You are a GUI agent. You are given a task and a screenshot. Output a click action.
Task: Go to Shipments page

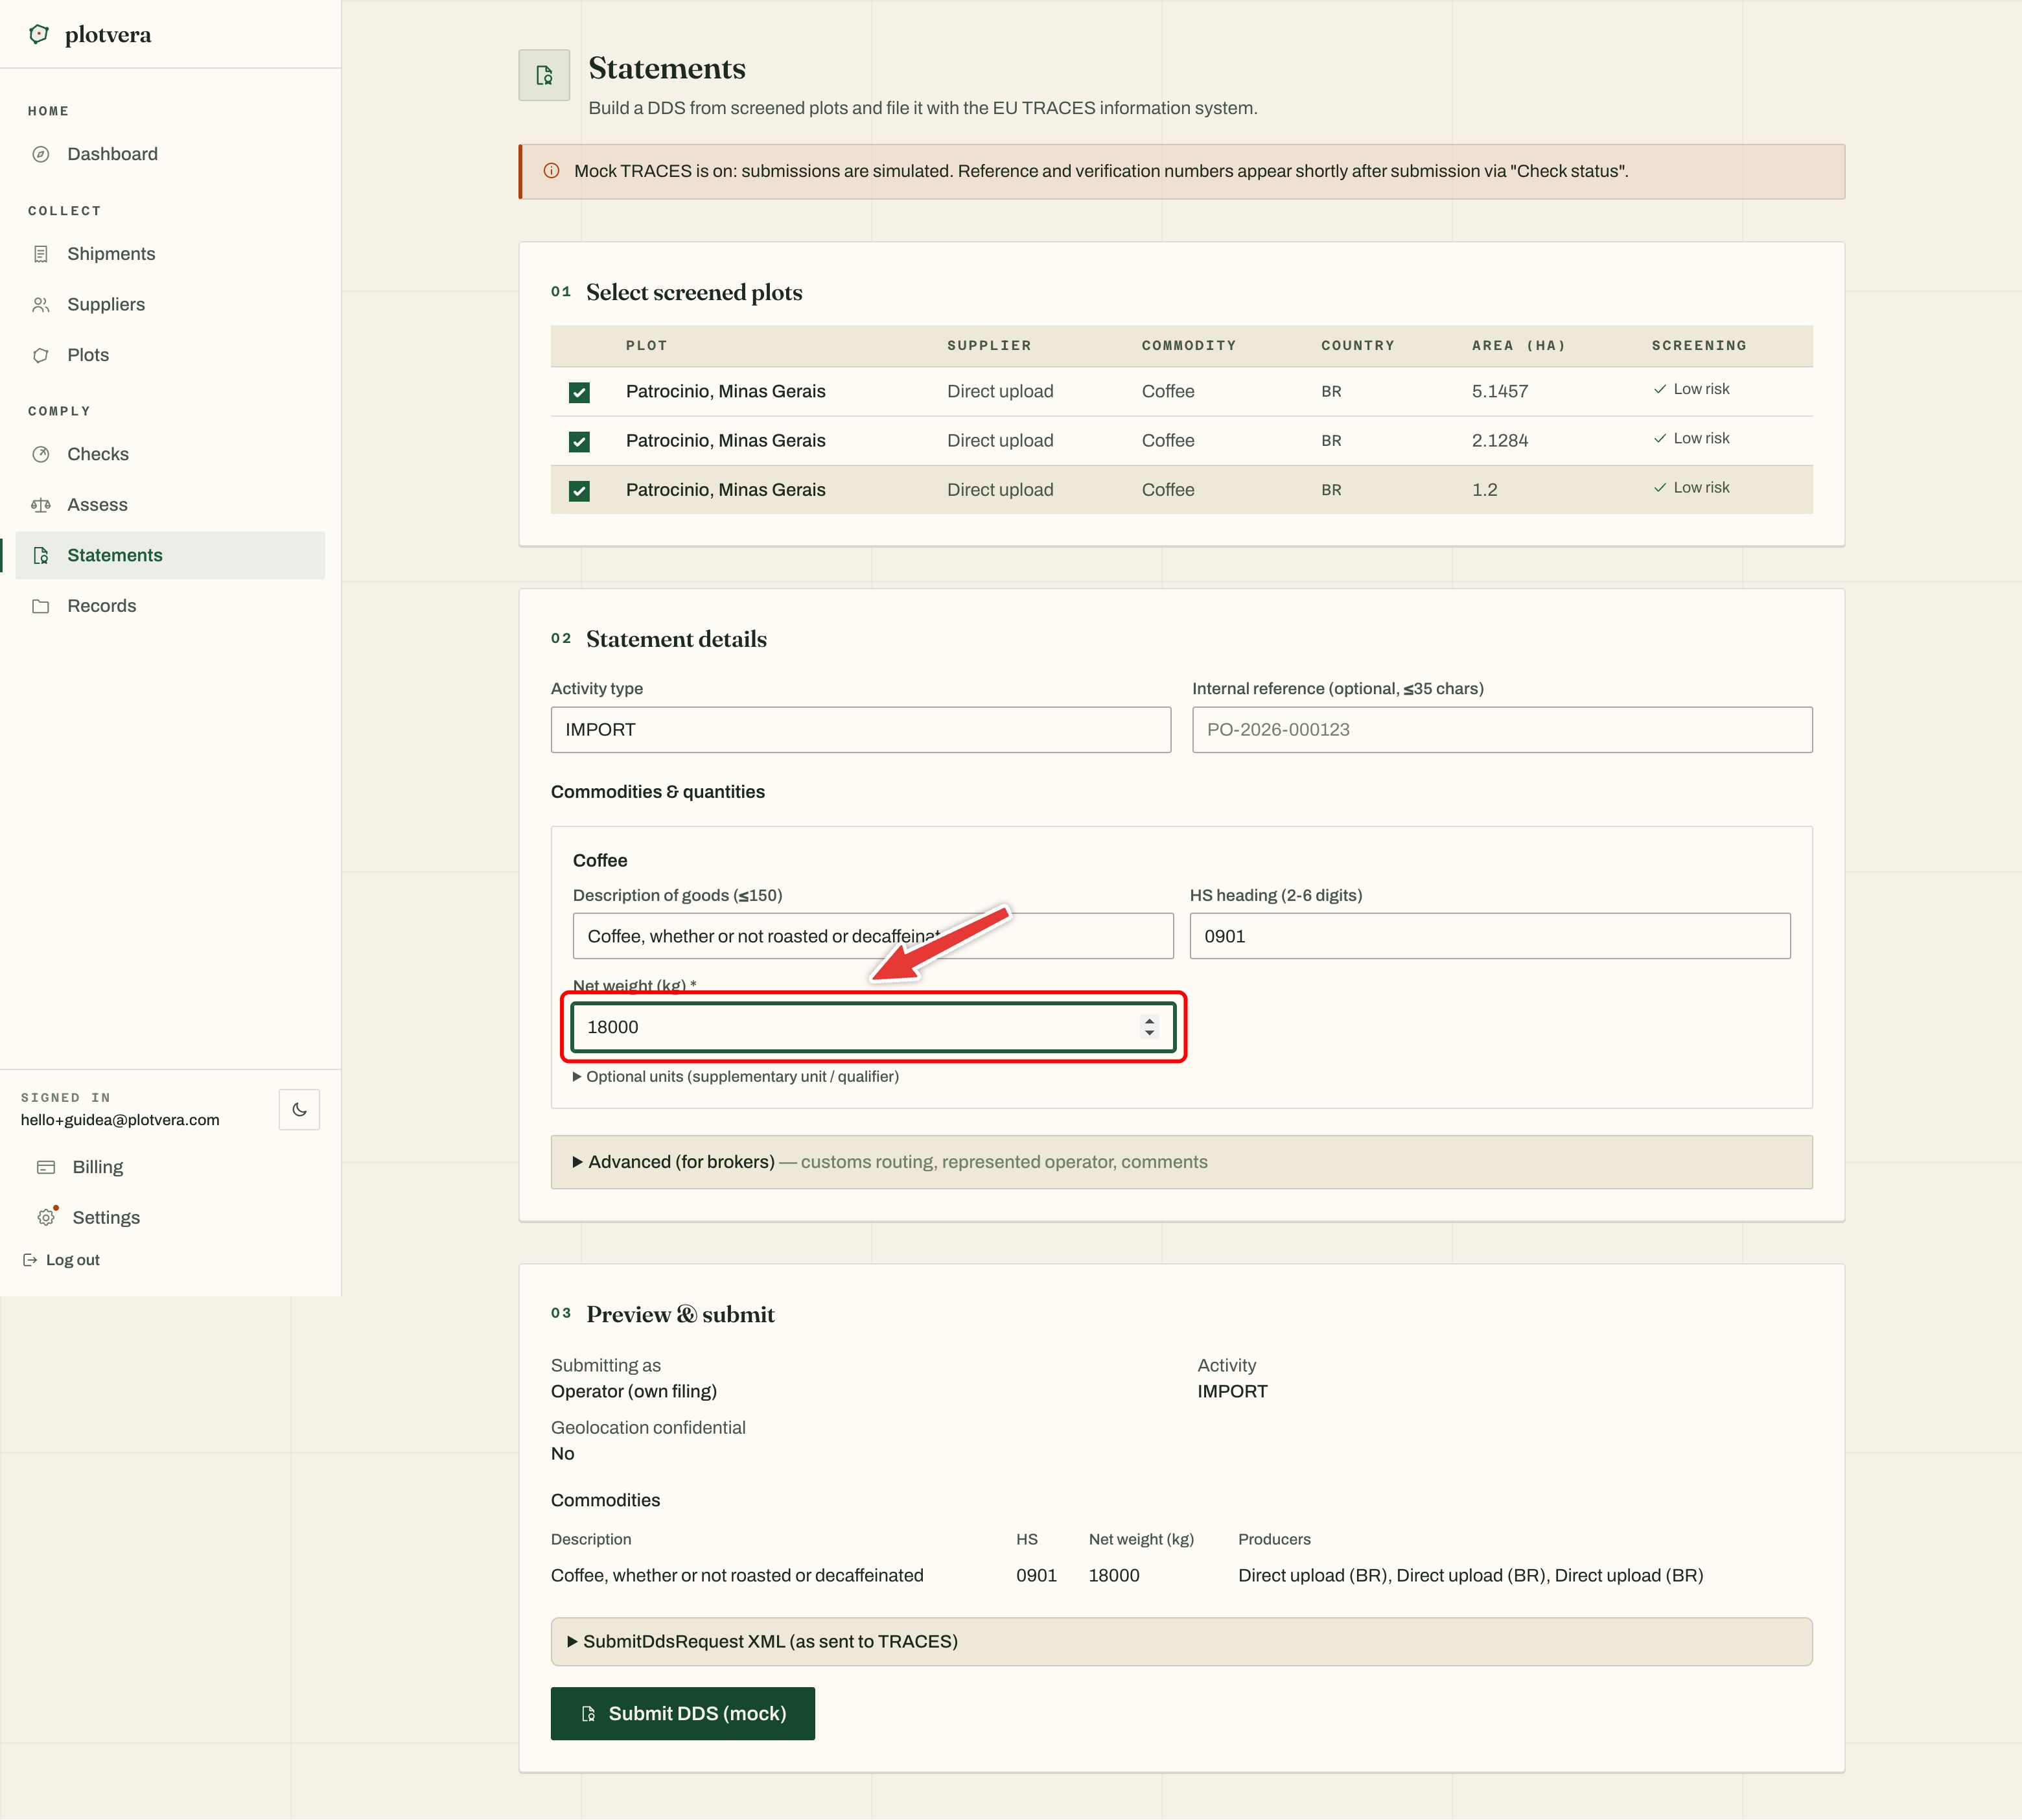pos(170,254)
